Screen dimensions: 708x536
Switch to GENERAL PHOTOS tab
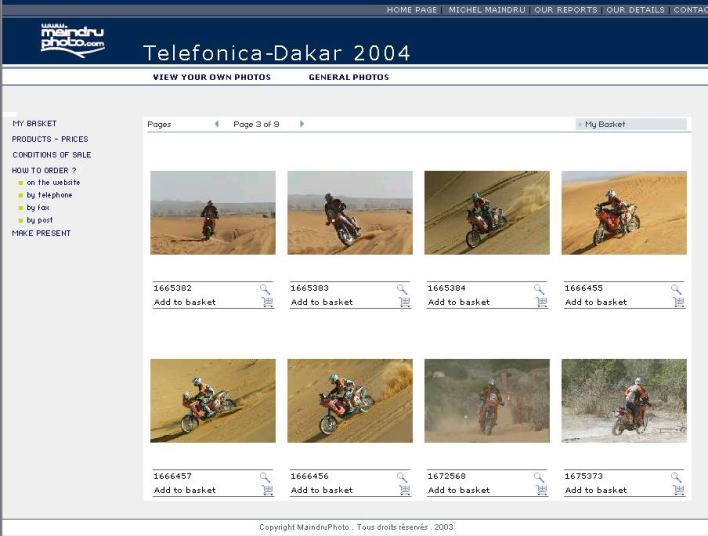pyautogui.click(x=349, y=77)
